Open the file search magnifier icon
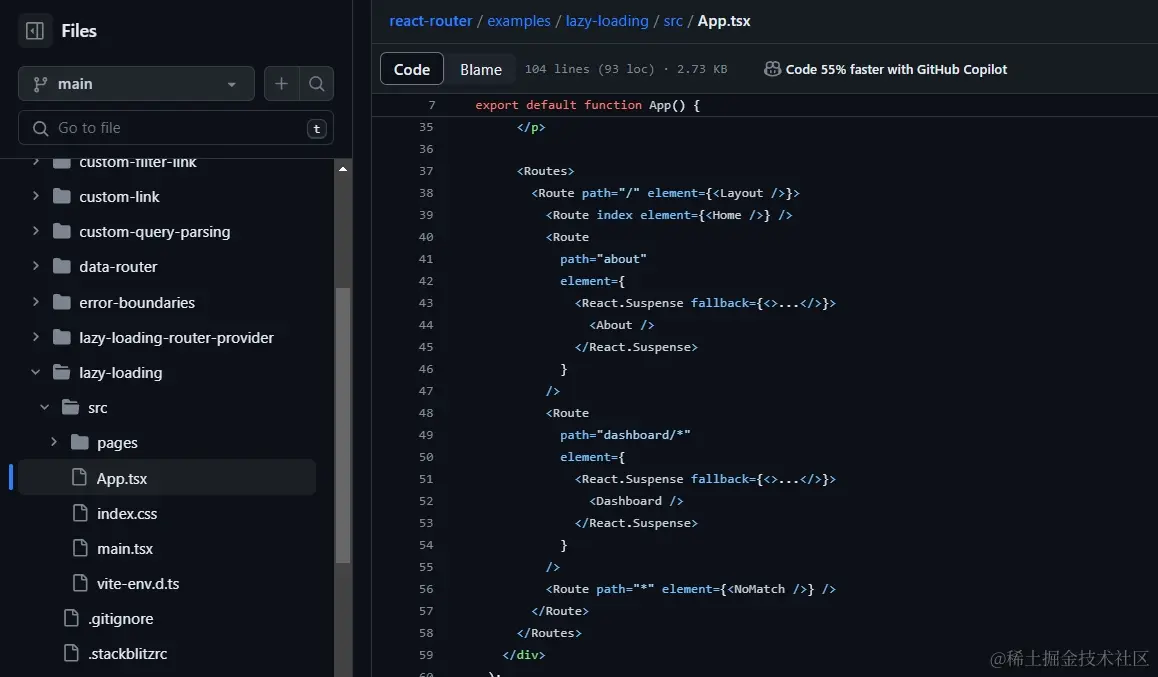Screen dimensions: 1158x677 click(x=316, y=84)
